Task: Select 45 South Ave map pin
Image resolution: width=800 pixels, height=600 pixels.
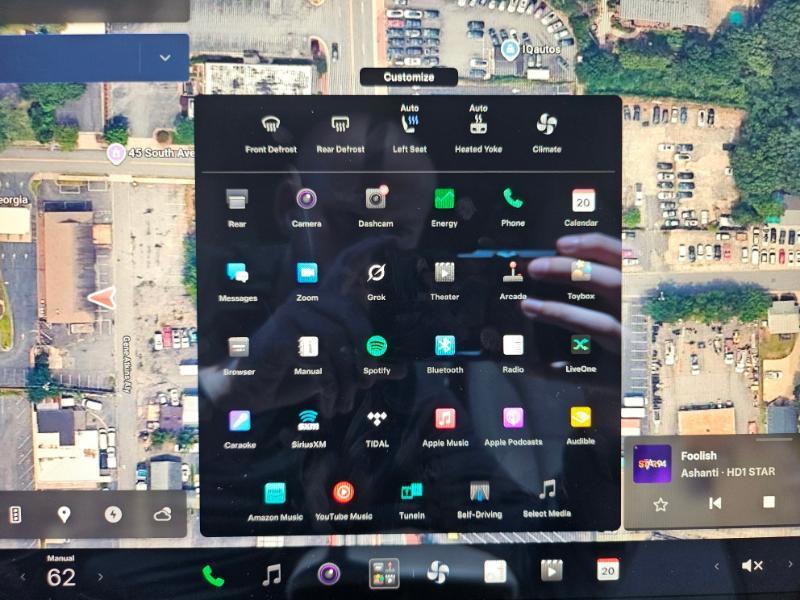Action: click(116, 153)
